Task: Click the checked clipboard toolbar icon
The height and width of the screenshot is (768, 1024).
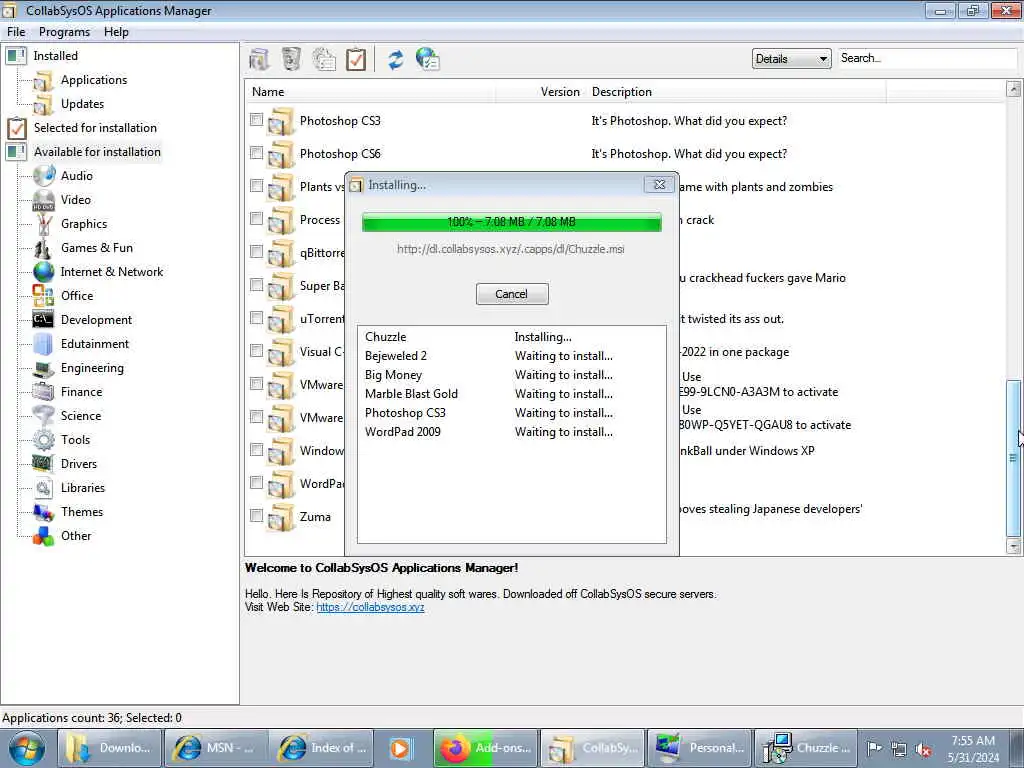Action: 356,59
